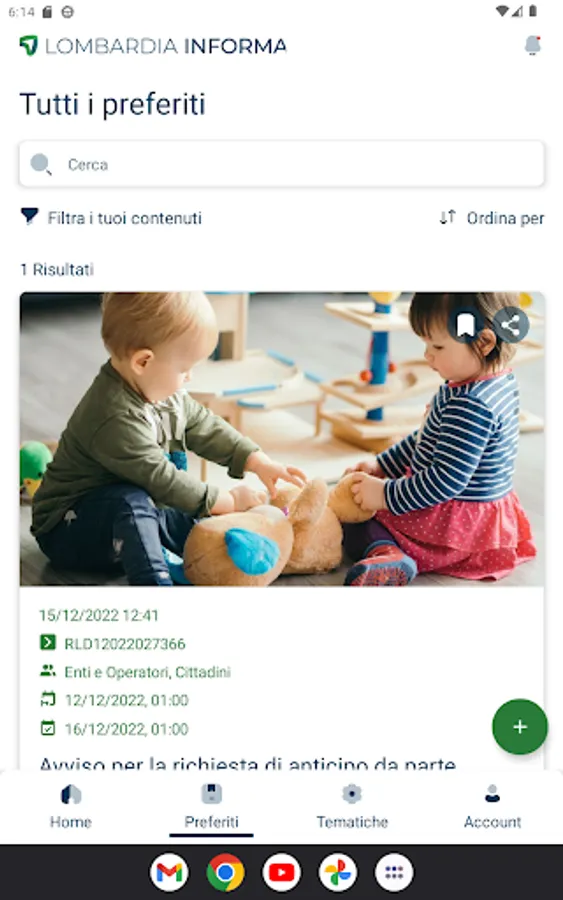
Task: Select the Preferiti tab
Action: coord(211,806)
